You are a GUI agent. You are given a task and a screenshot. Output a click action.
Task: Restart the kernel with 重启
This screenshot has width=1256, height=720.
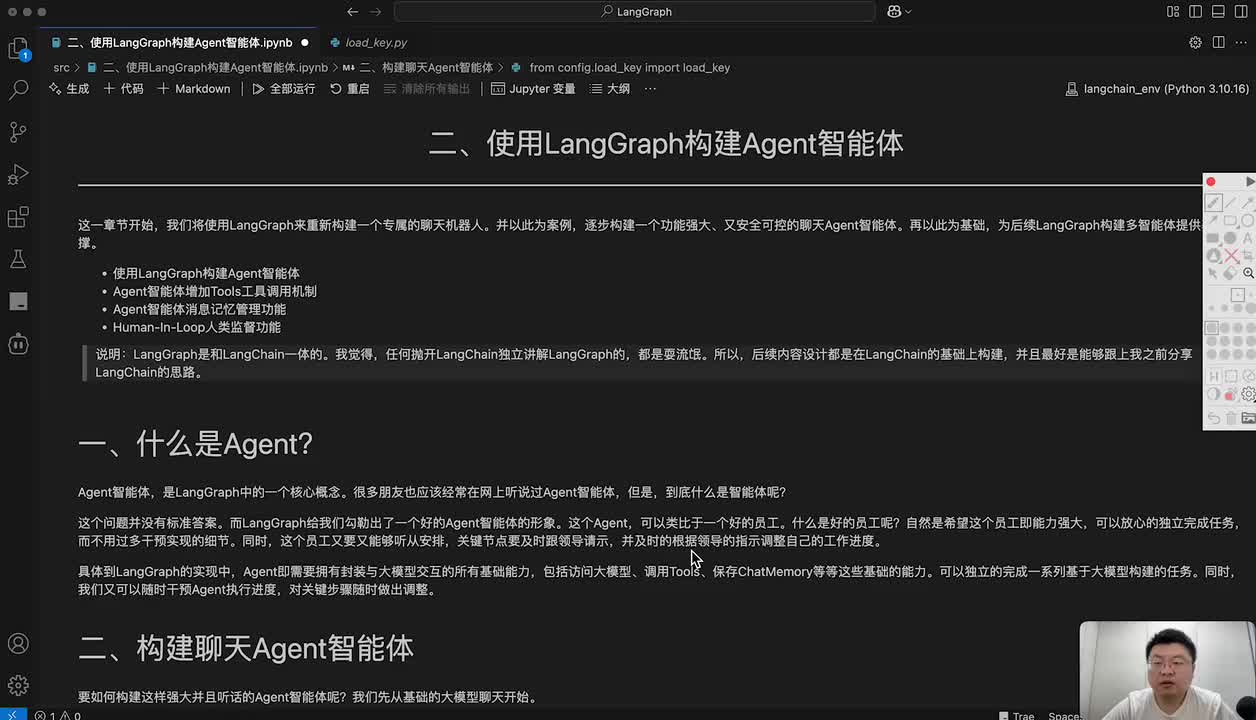tap(350, 89)
